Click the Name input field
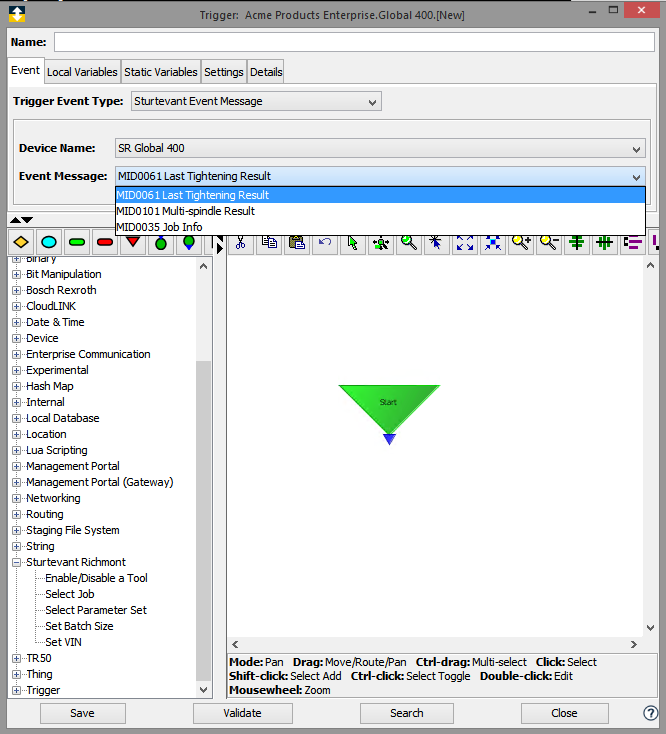The width and height of the screenshot is (666, 734). pyautogui.click(x=354, y=42)
